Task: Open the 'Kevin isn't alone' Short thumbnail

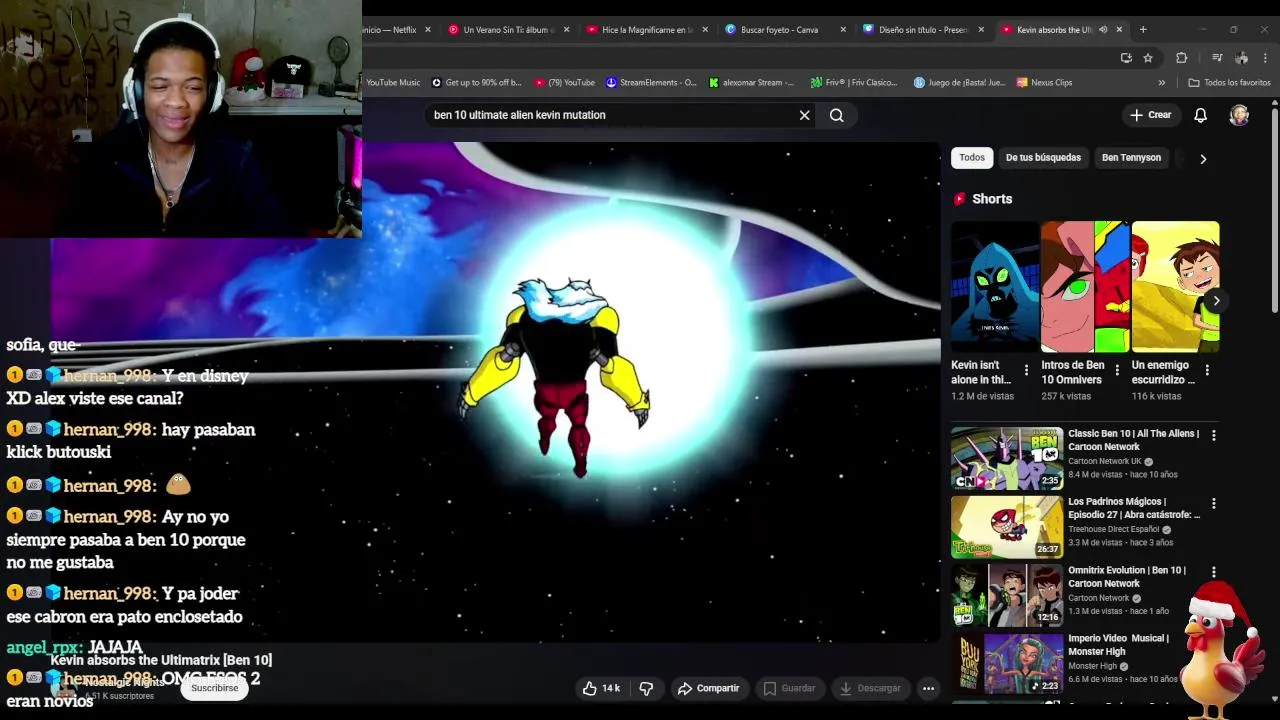Action: click(995, 286)
